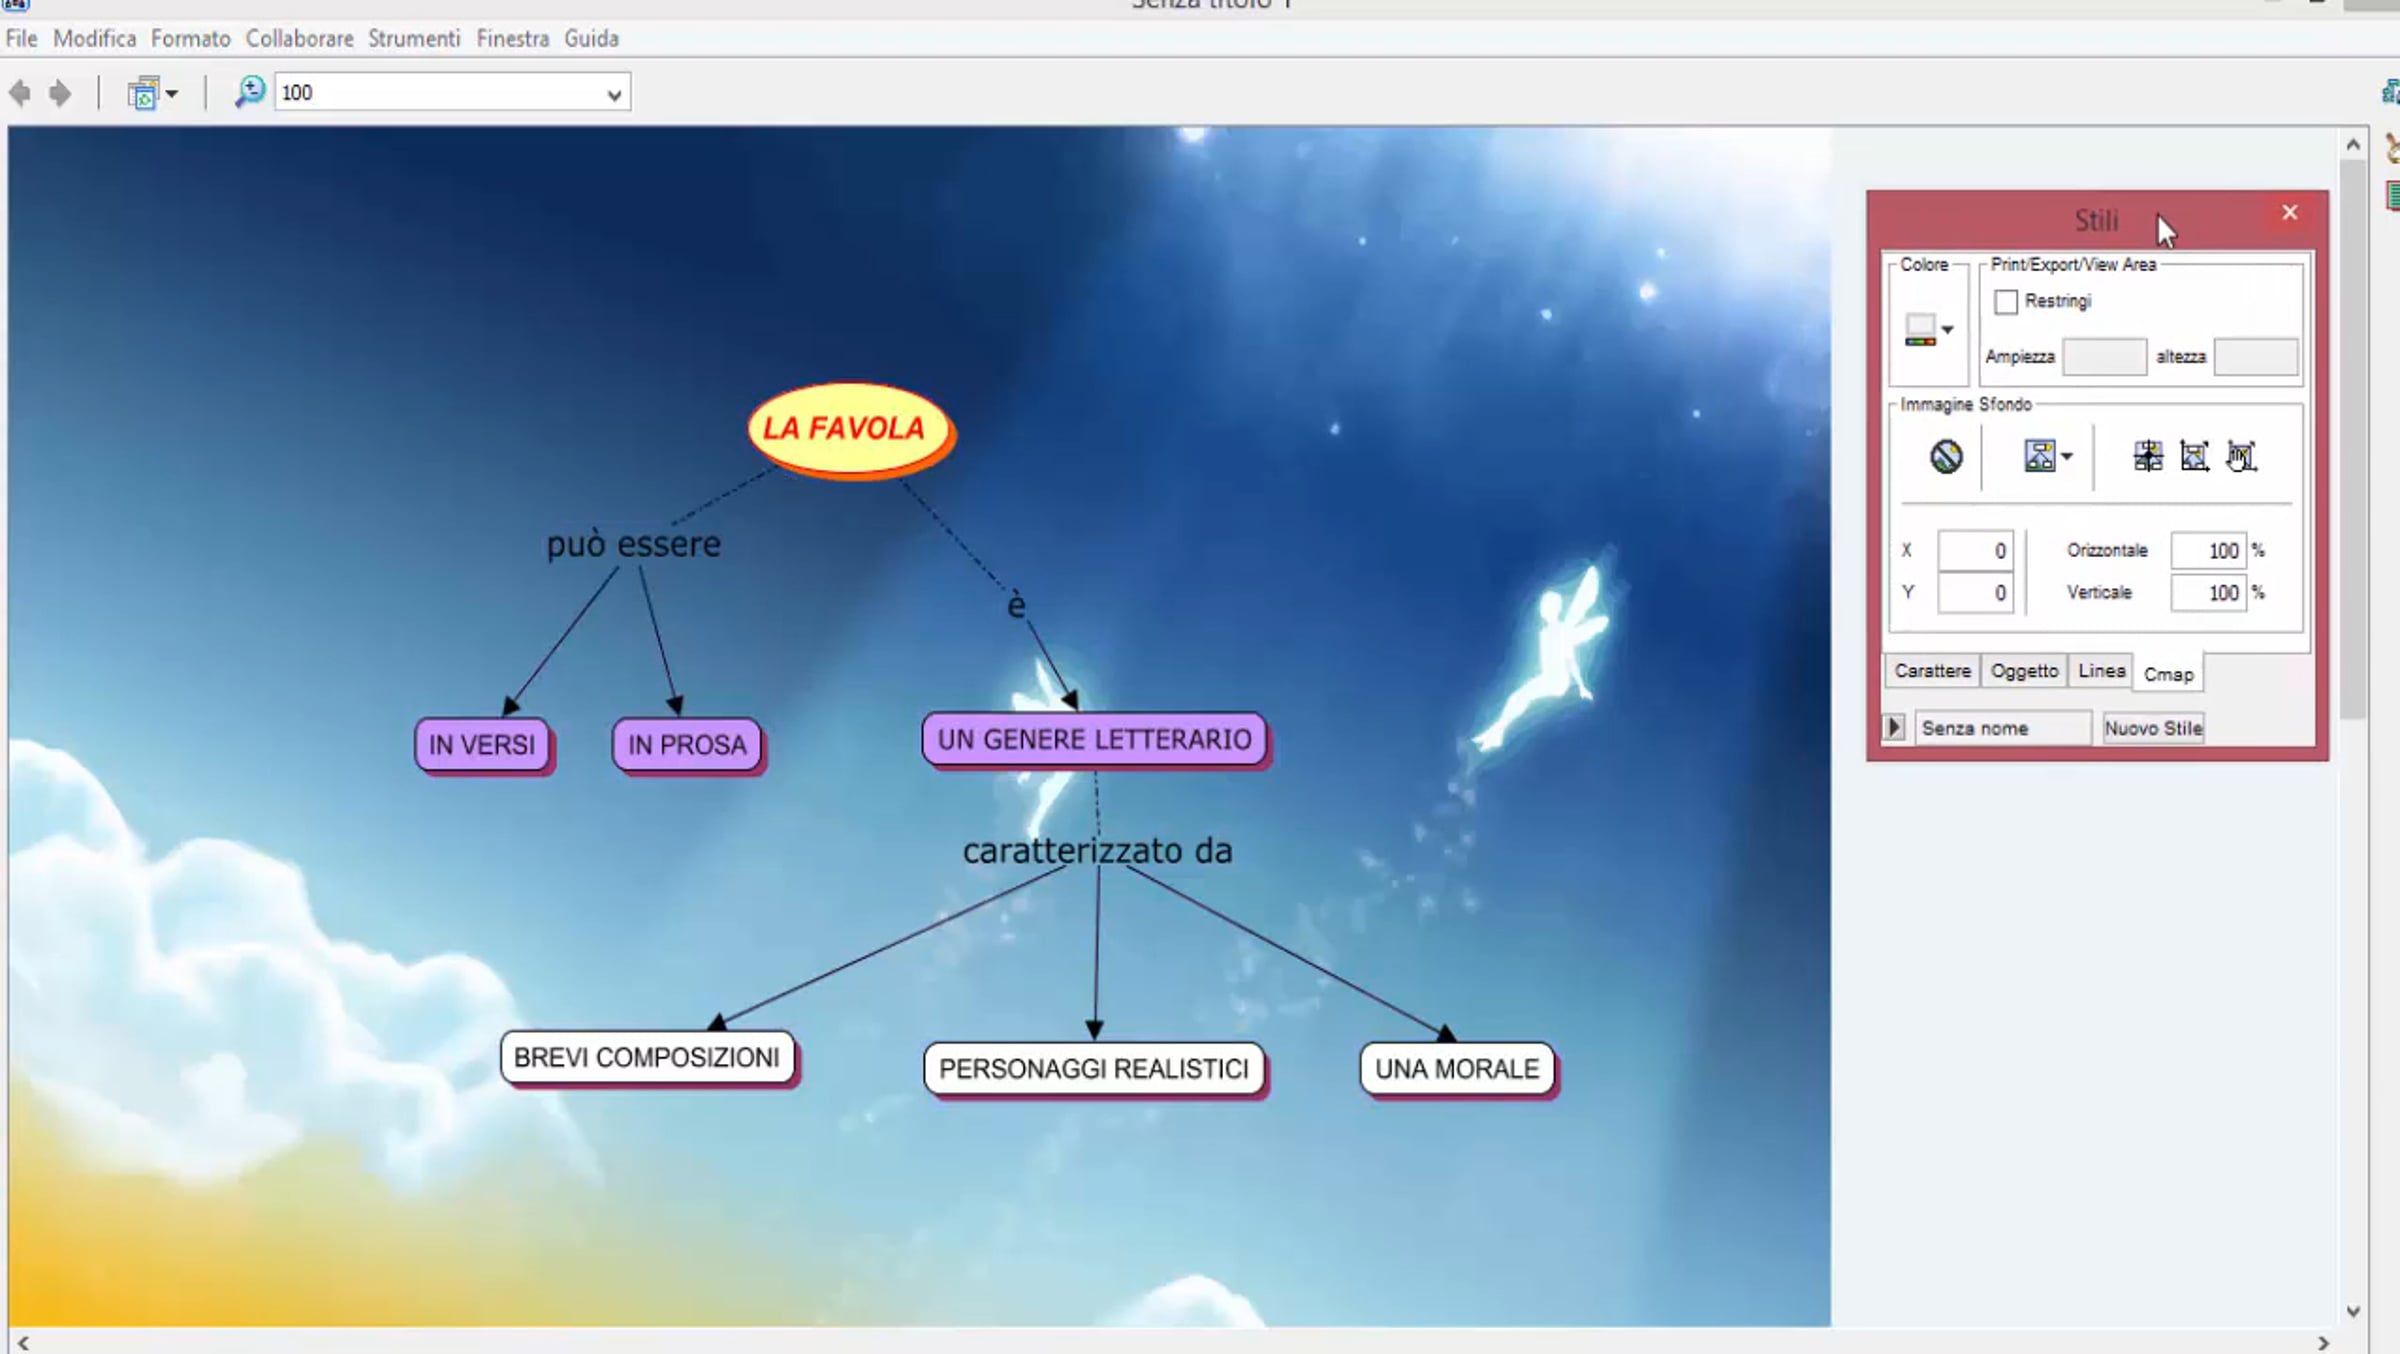Image resolution: width=2400 pixels, height=1354 pixels.
Task: Remove the background image with the no-image icon
Action: coord(1945,457)
